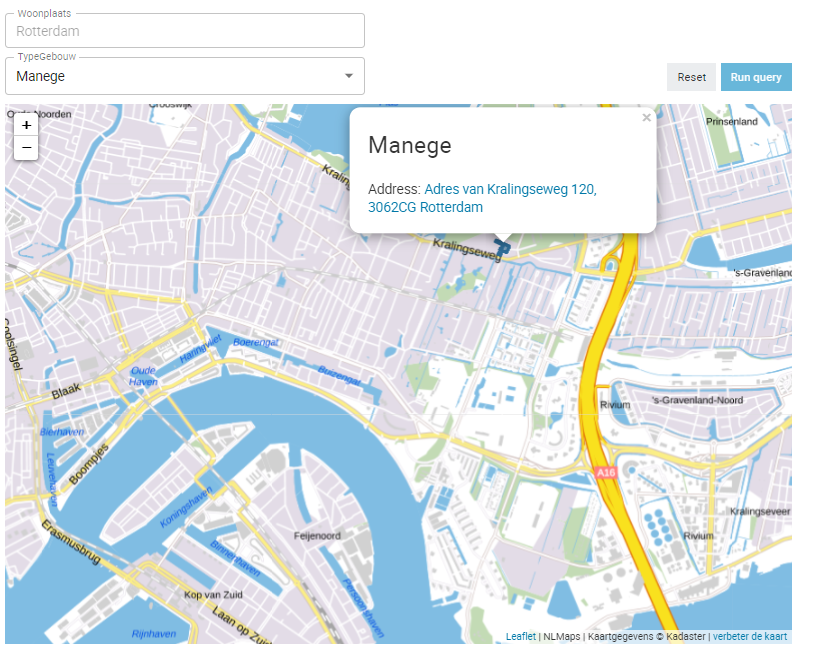Click the Kaartgegevens © Kadaster attribution text
Screen dimensions: 818x651
(x=646, y=636)
